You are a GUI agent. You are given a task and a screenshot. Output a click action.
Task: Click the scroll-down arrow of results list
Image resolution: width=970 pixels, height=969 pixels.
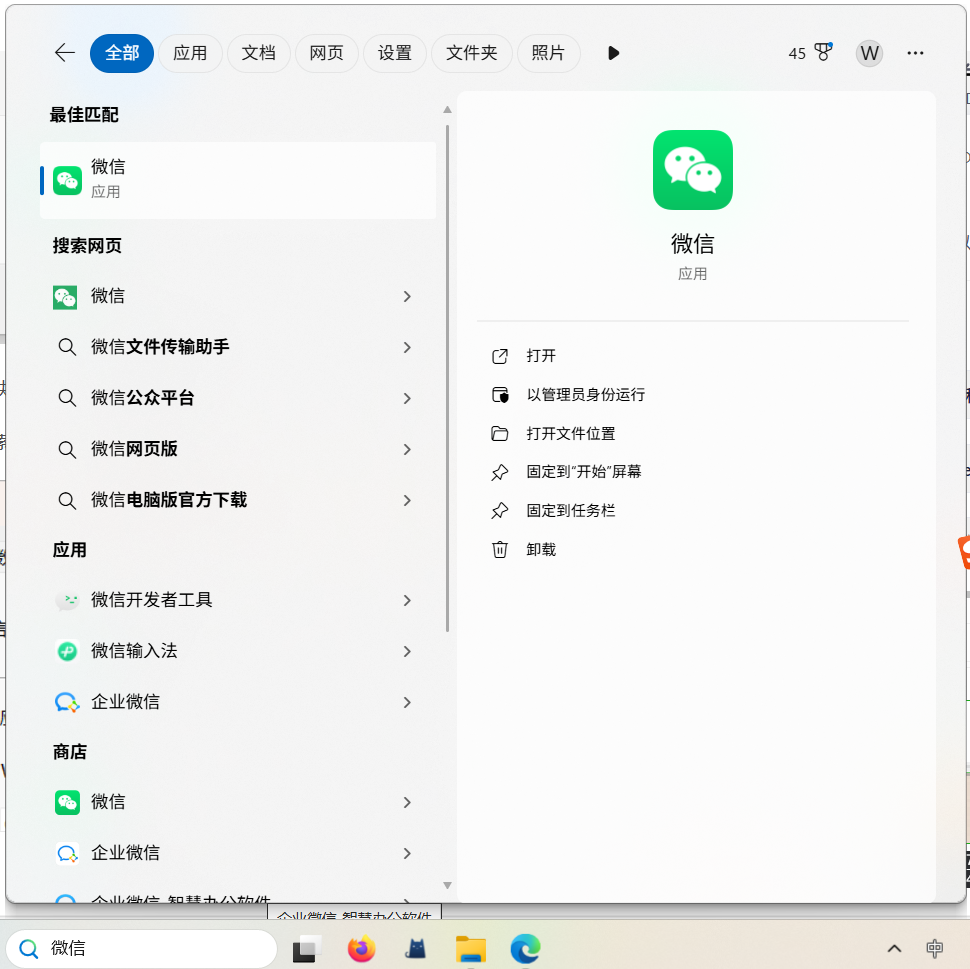[447, 885]
